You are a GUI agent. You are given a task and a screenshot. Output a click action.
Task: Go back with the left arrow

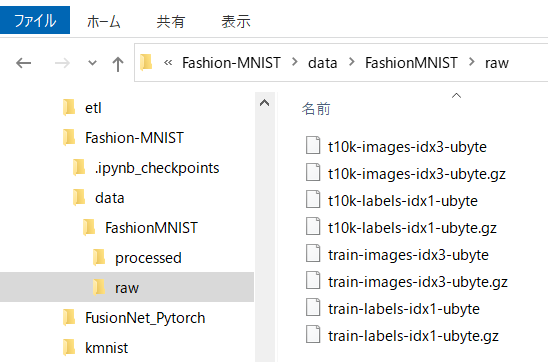click(23, 63)
